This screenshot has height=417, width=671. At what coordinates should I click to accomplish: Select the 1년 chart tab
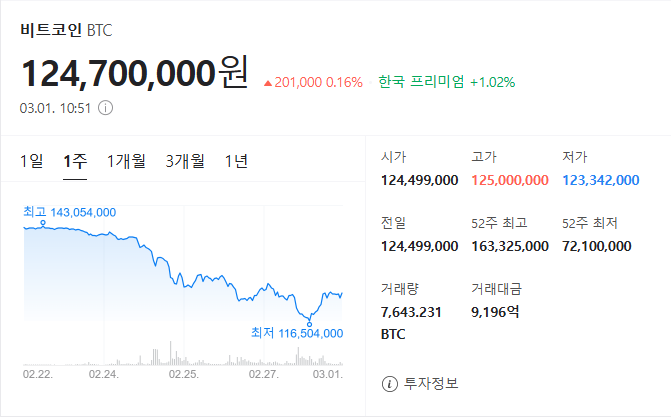tap(237, 160)
